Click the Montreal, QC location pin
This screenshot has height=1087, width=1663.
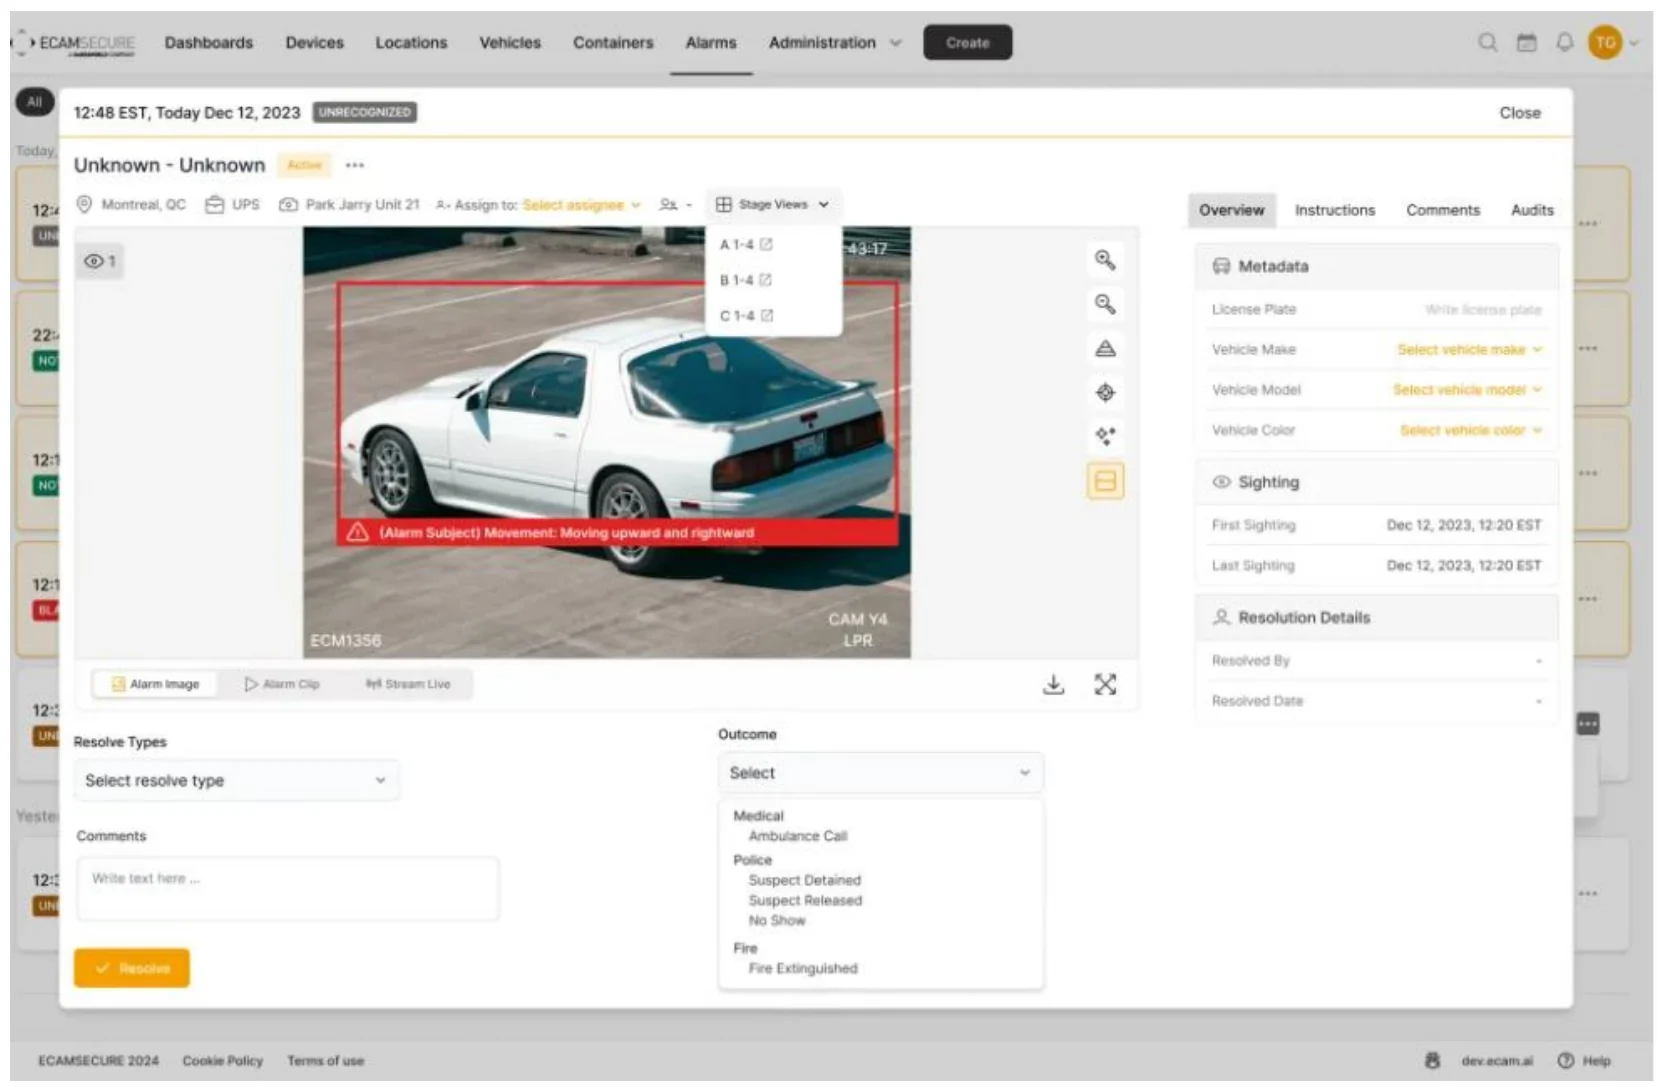[84, 204]
